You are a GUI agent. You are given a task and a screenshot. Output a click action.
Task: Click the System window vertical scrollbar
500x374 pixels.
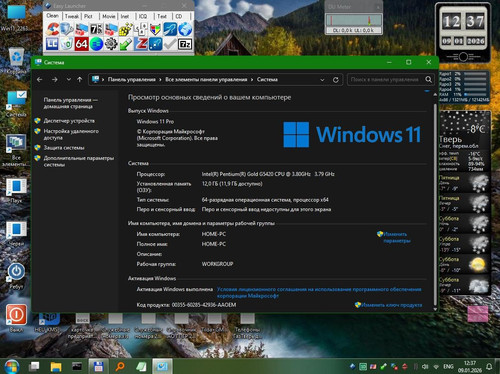tap(435, 204)
